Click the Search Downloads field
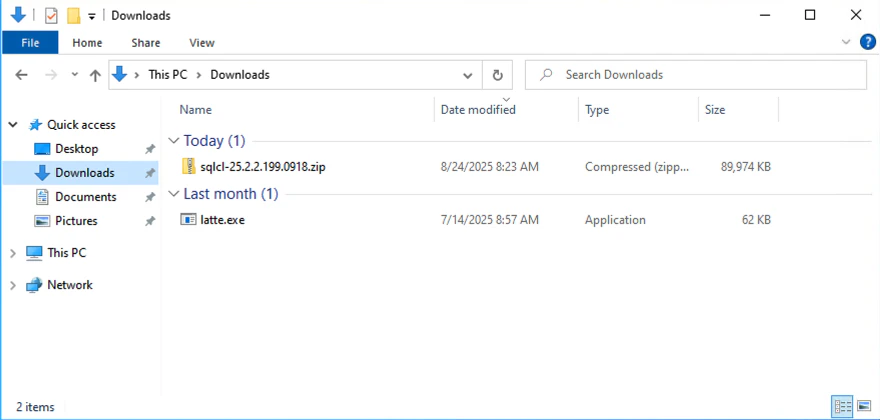 [696, 75]
